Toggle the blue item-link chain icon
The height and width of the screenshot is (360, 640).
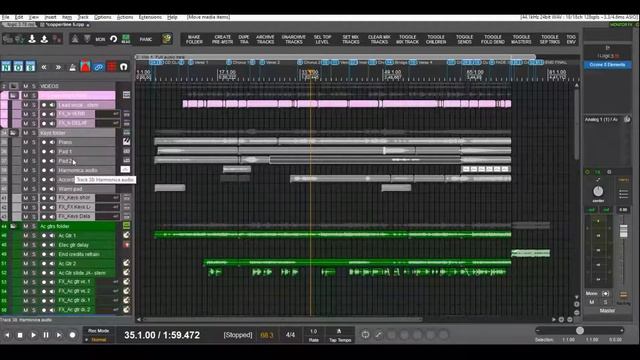coord(98,67)
